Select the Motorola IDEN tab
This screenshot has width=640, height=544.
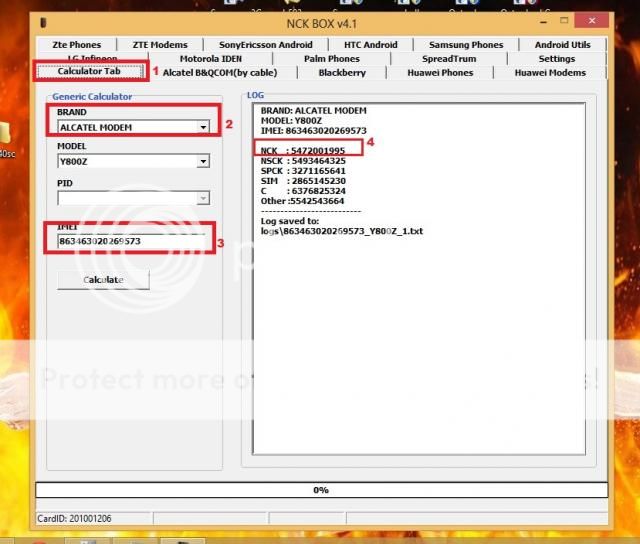coord(210,59)
